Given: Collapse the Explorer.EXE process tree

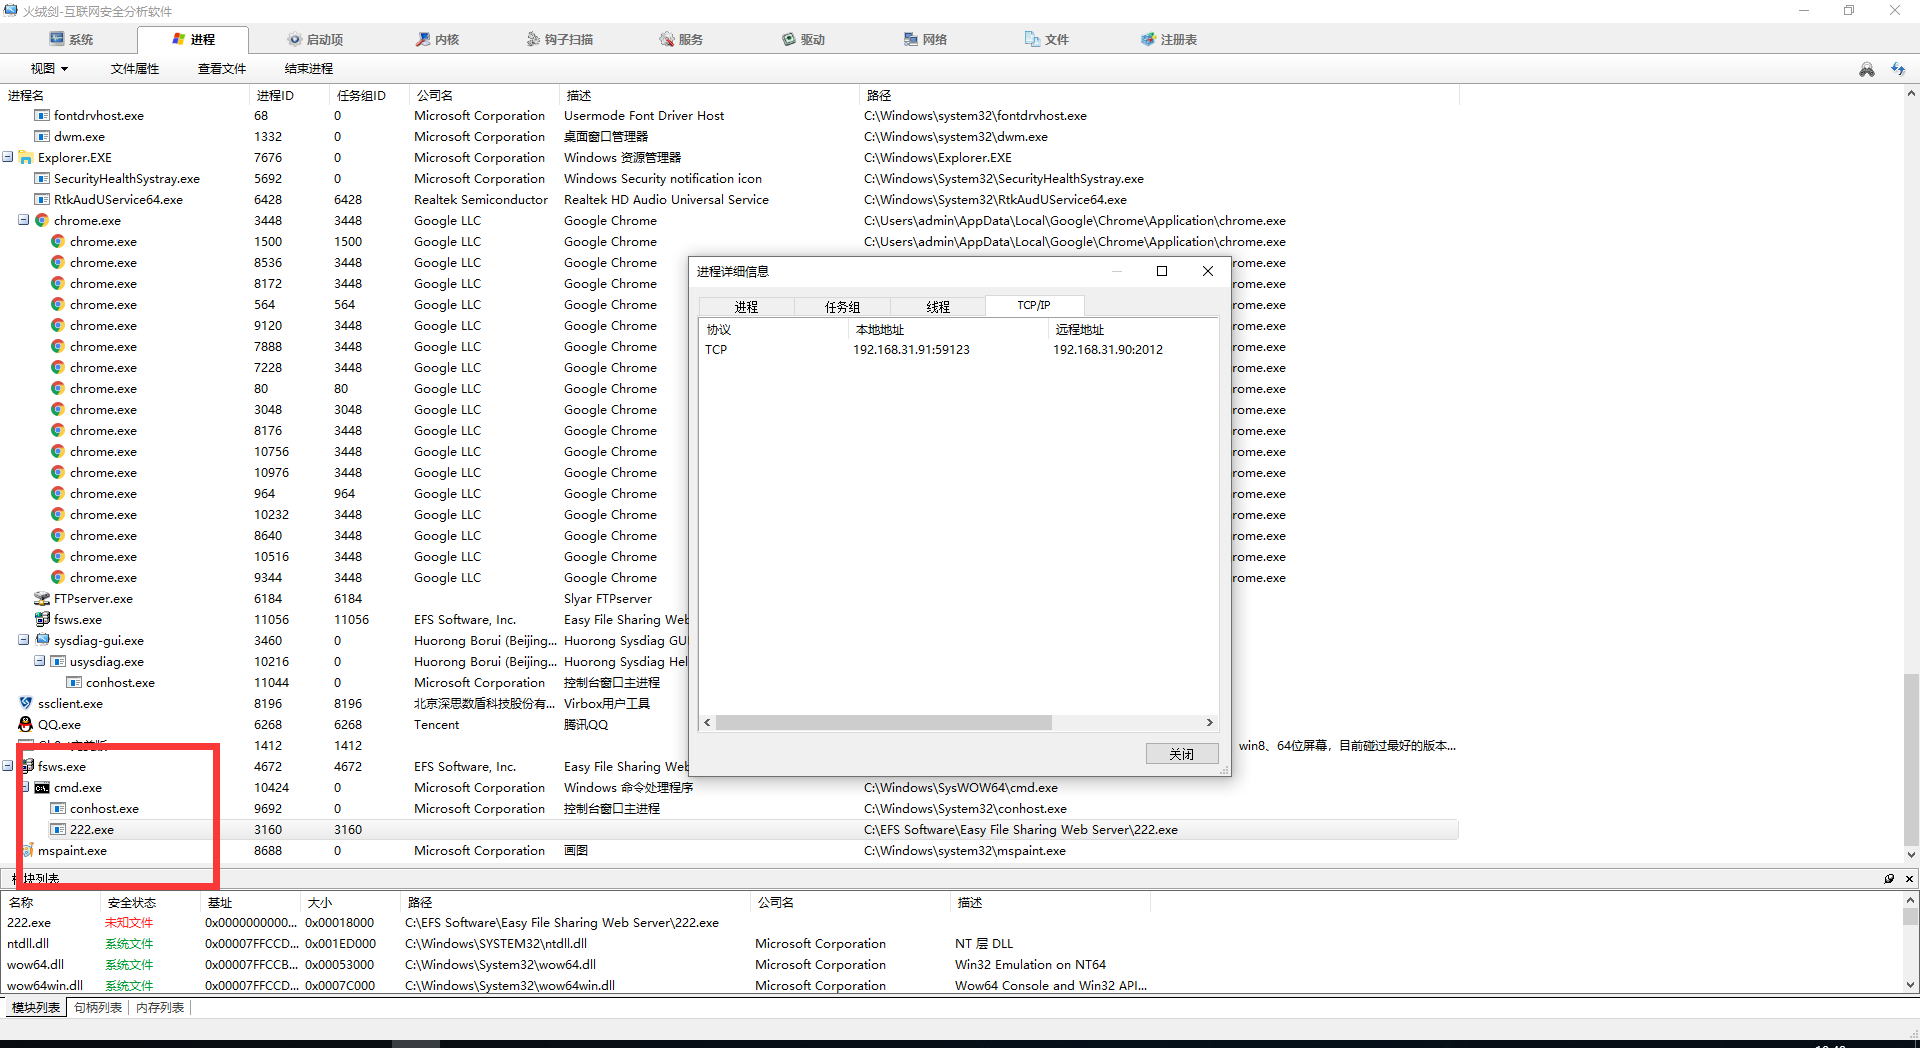Looking at the screenshot, I should [x=8, y=158].
